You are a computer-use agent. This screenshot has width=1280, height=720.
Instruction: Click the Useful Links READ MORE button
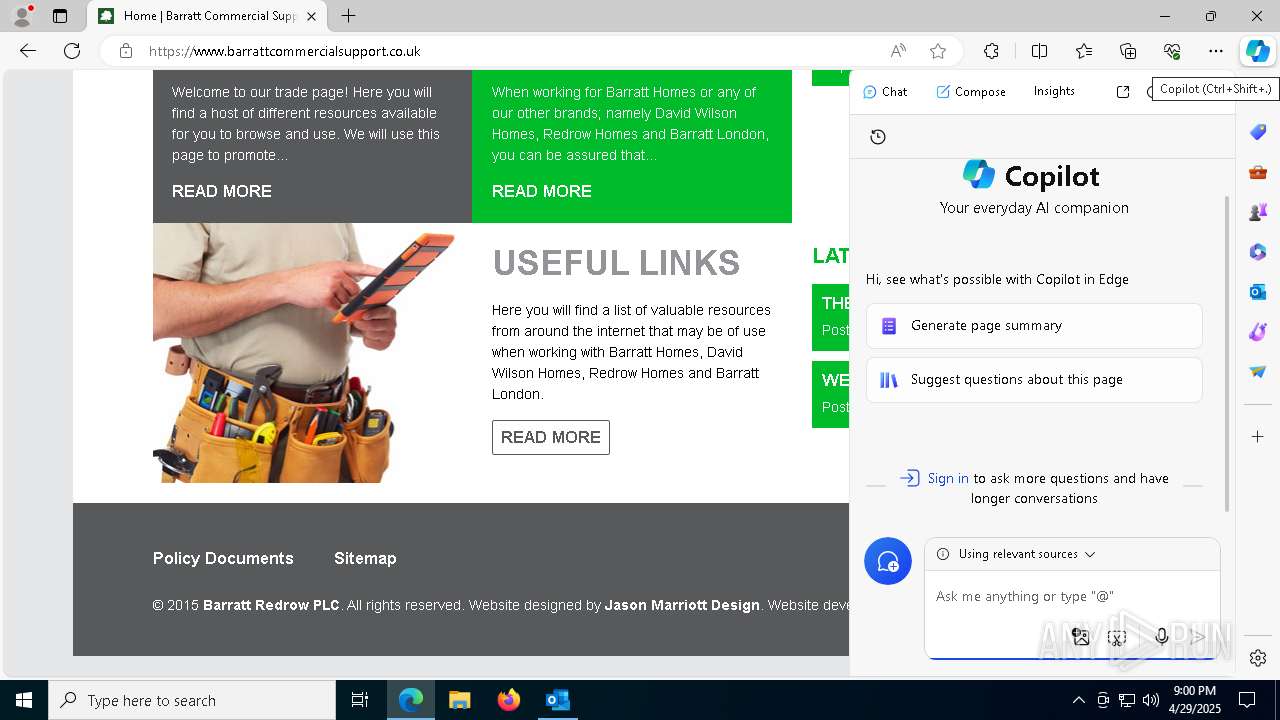tap(551, 437)
